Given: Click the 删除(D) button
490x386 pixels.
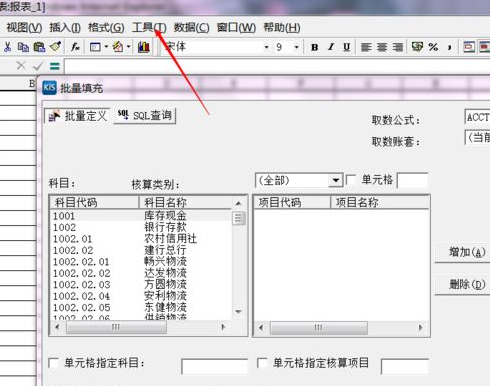Looking at the screenshot, I should click(x=463, y=284).
